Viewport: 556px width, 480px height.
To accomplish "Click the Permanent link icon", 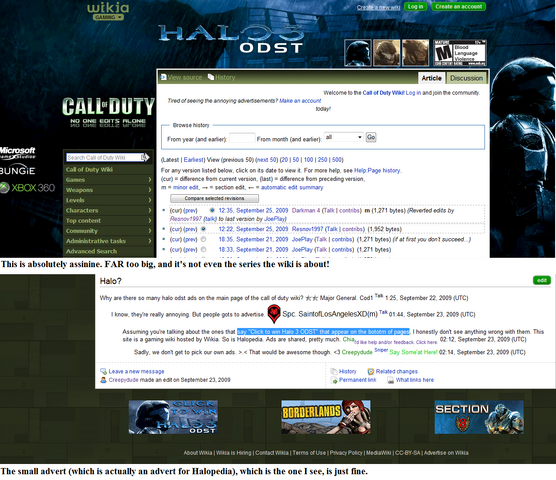I will [334, 380].
